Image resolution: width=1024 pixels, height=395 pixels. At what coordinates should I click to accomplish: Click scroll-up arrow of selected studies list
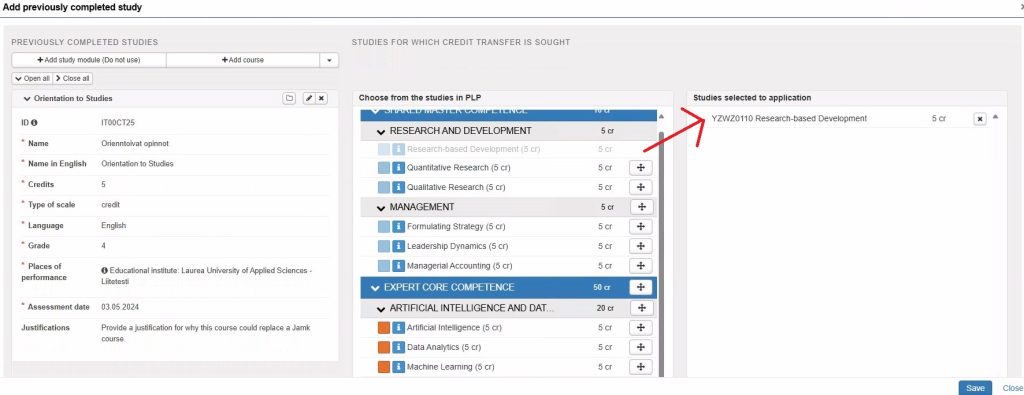(x=995, y=117)
